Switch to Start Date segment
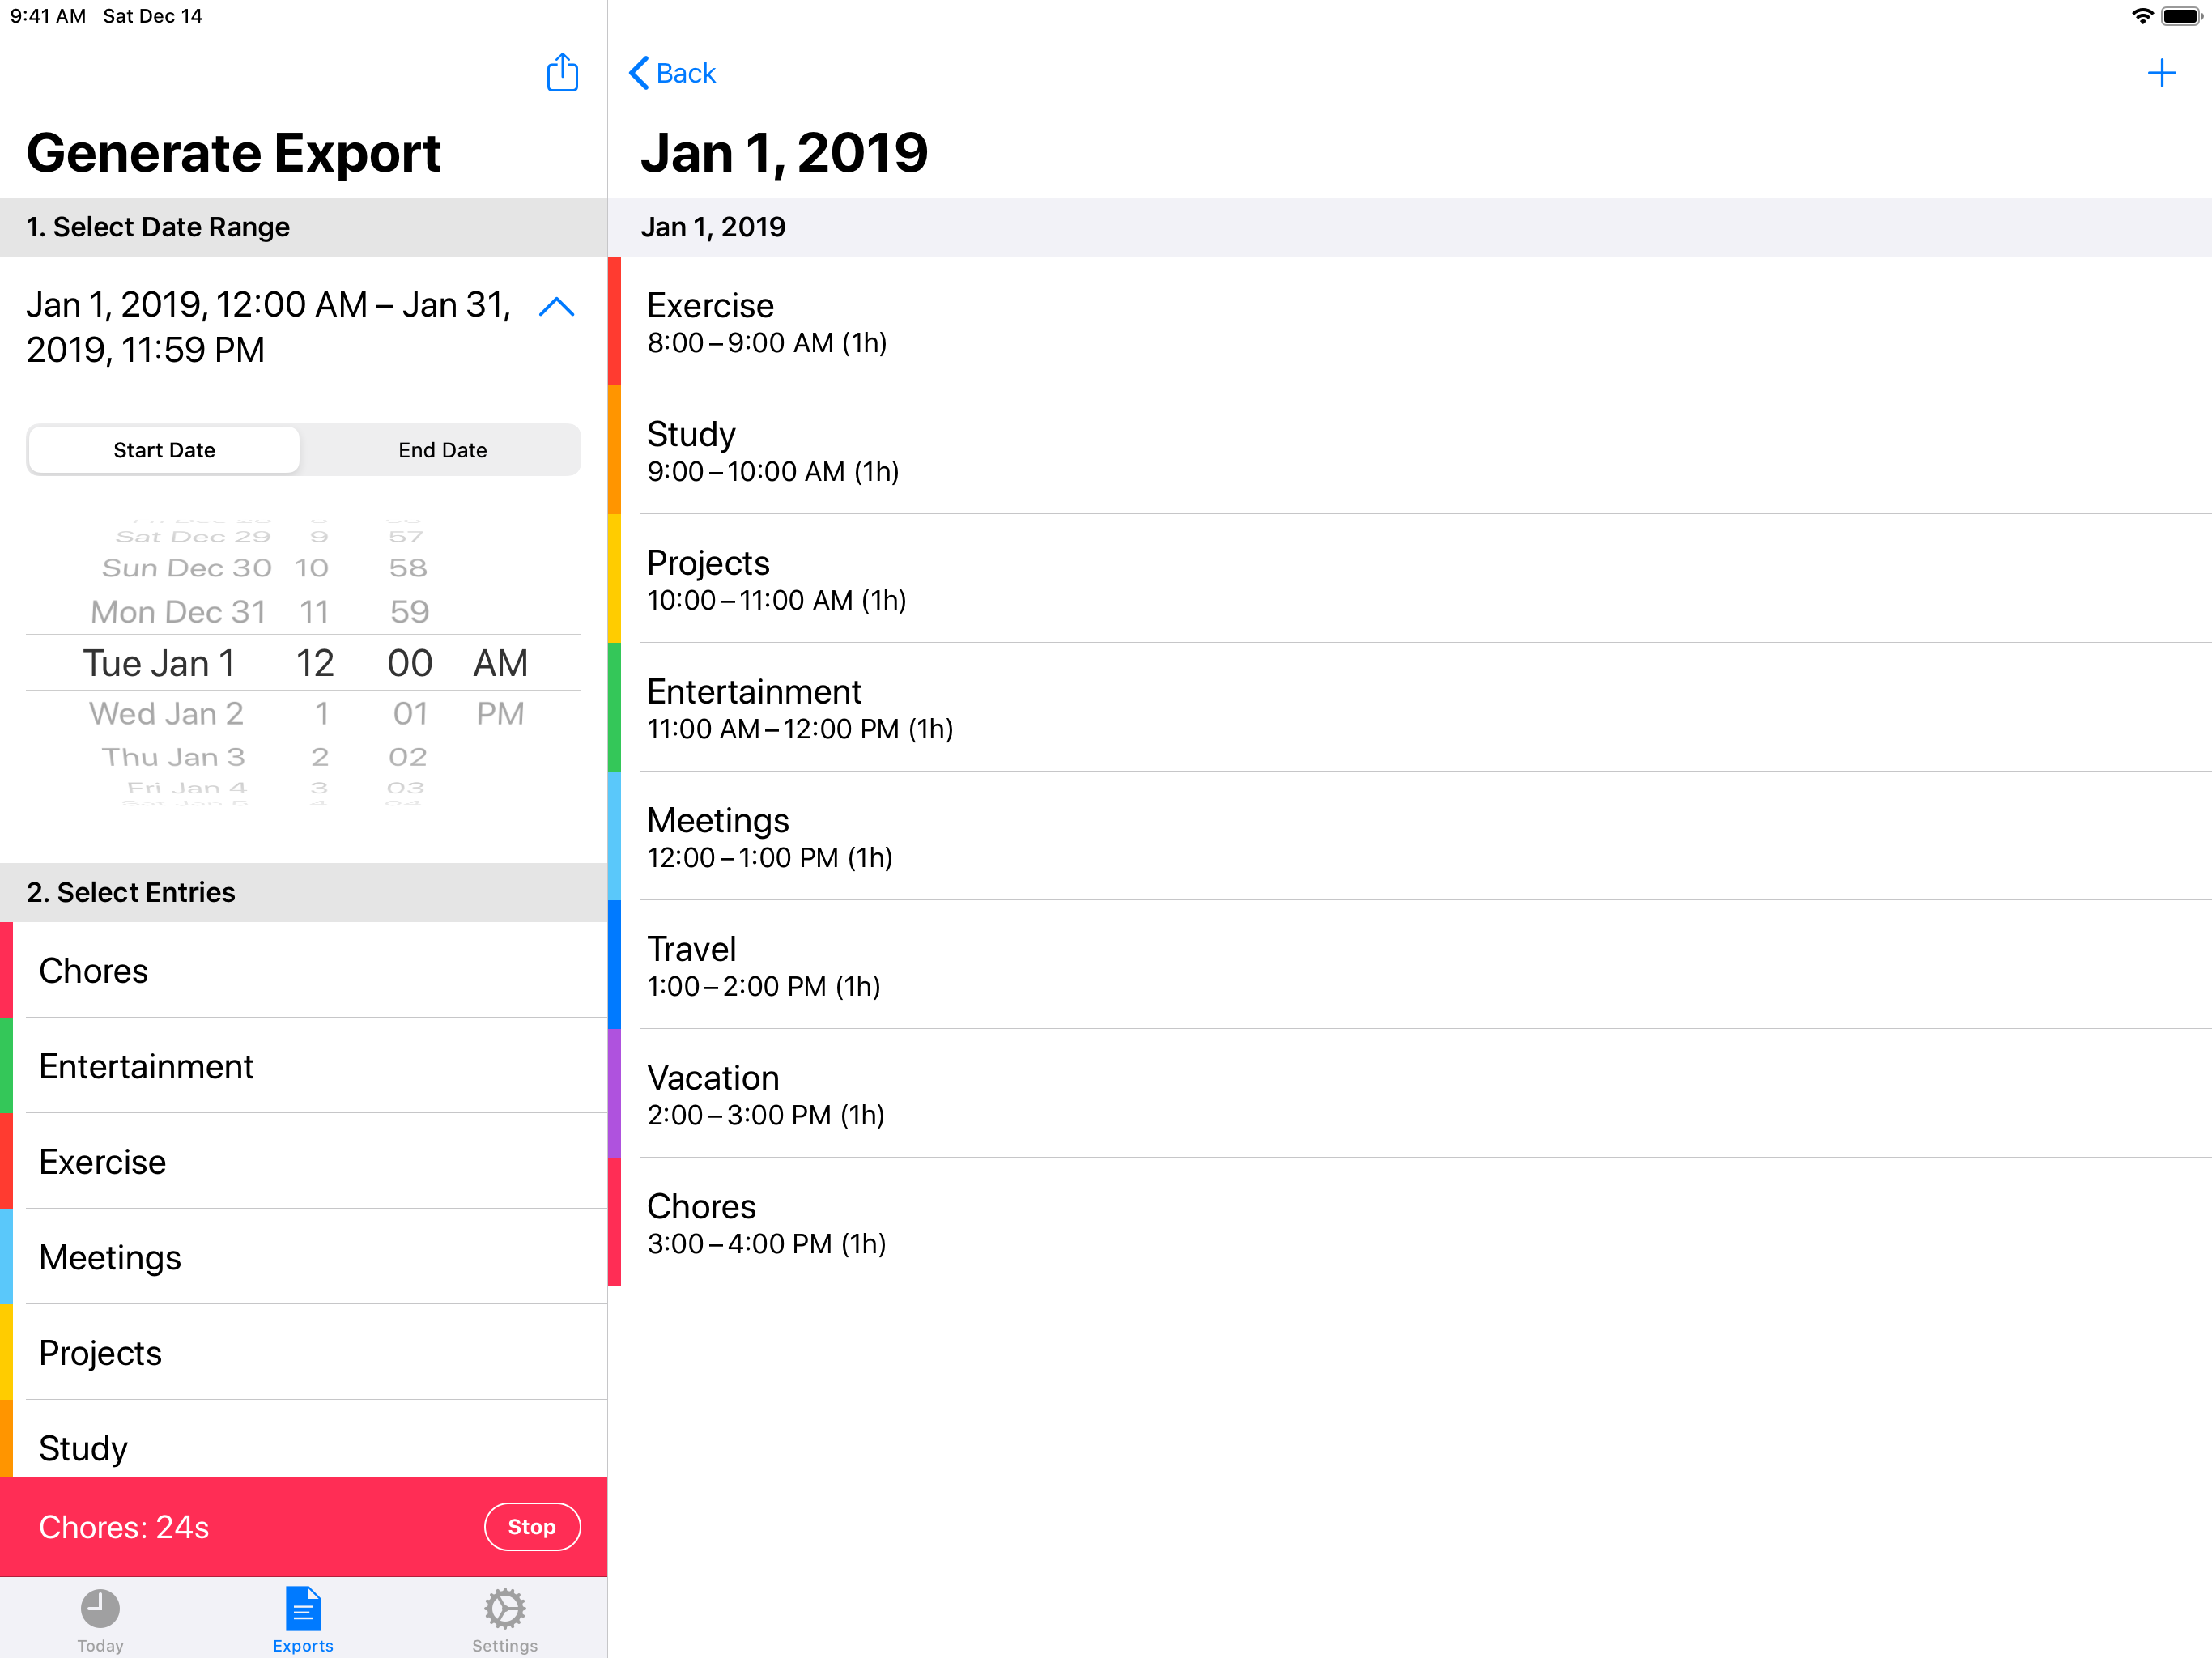Screen dimensions: 2212x1658 pyautogui.click(x=164, y=450)
